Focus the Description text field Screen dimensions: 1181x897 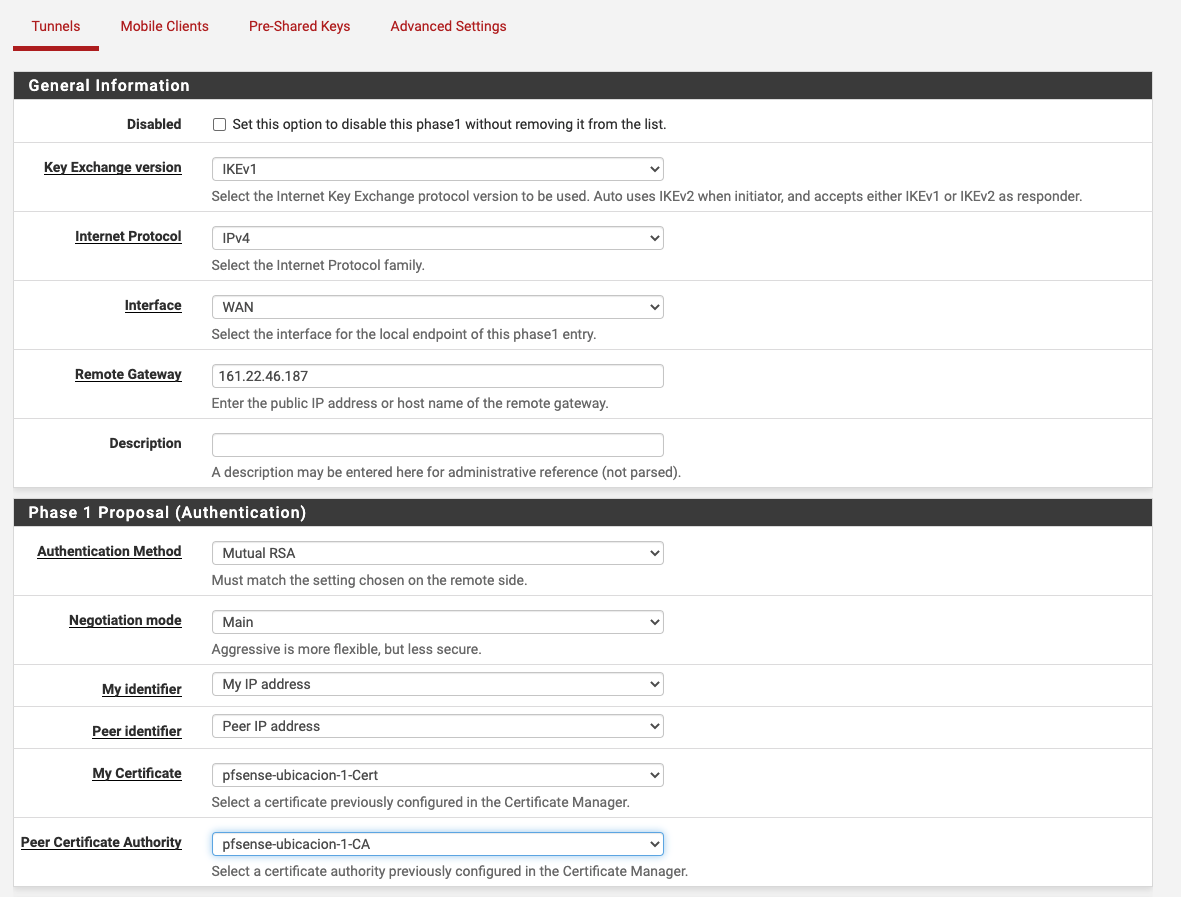[438, 445]
